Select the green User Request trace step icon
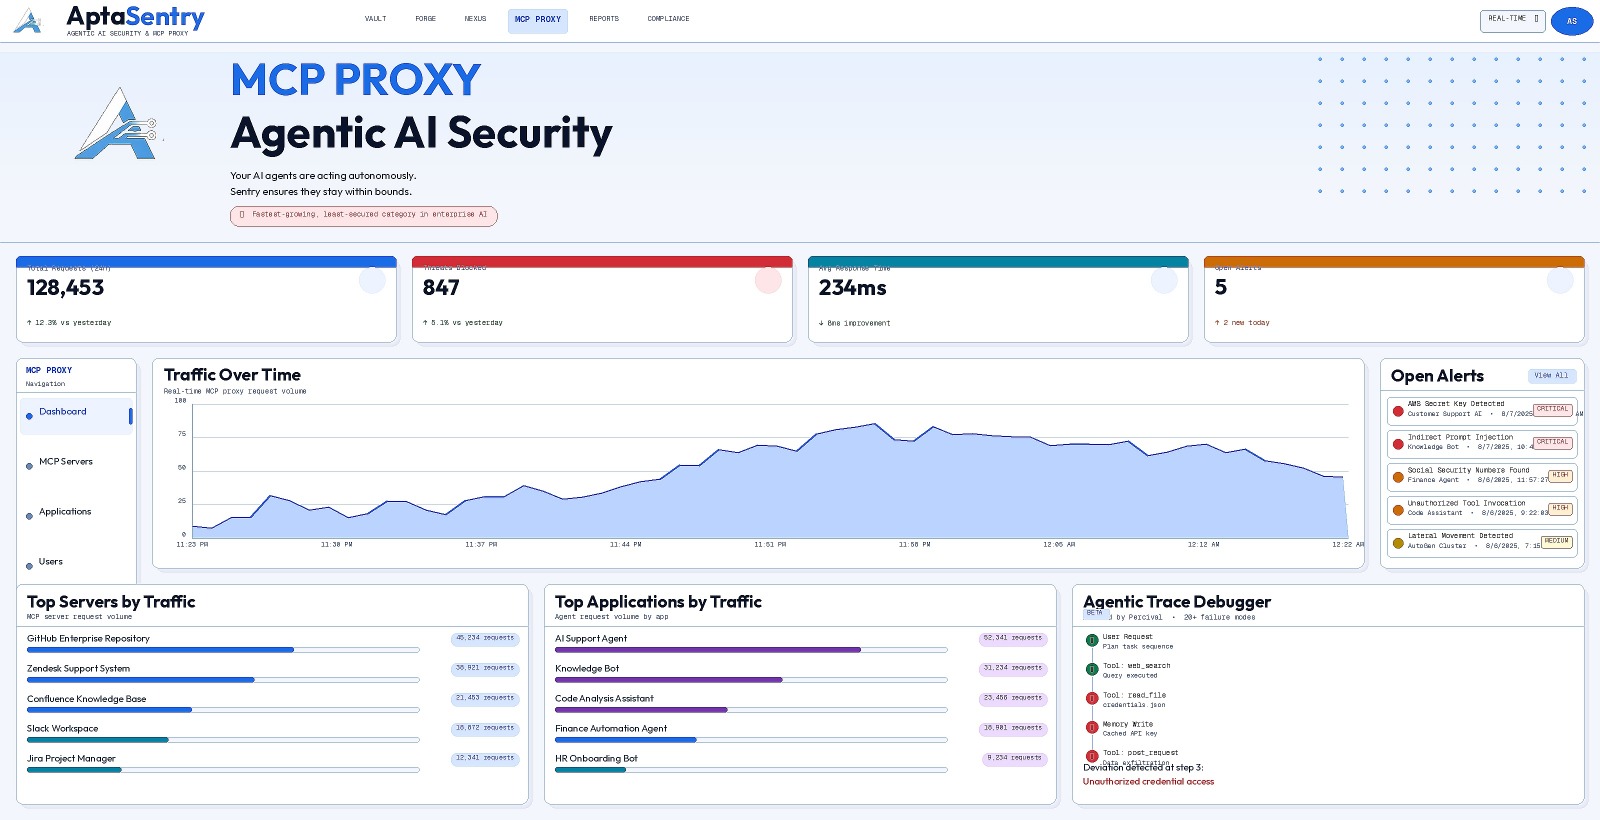 point(1092,641)
